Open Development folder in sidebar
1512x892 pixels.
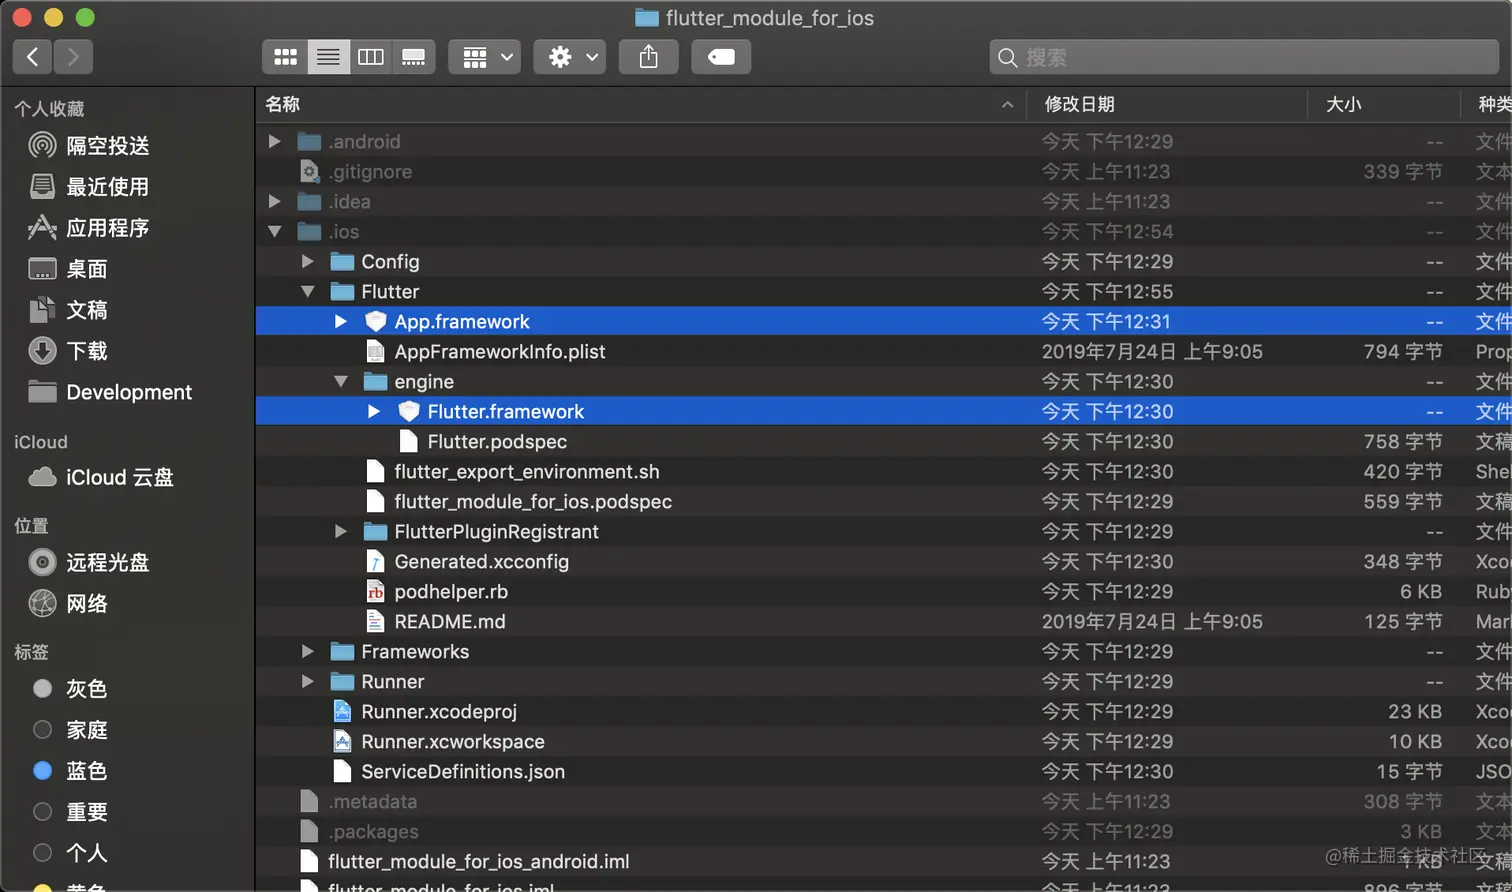111,392
